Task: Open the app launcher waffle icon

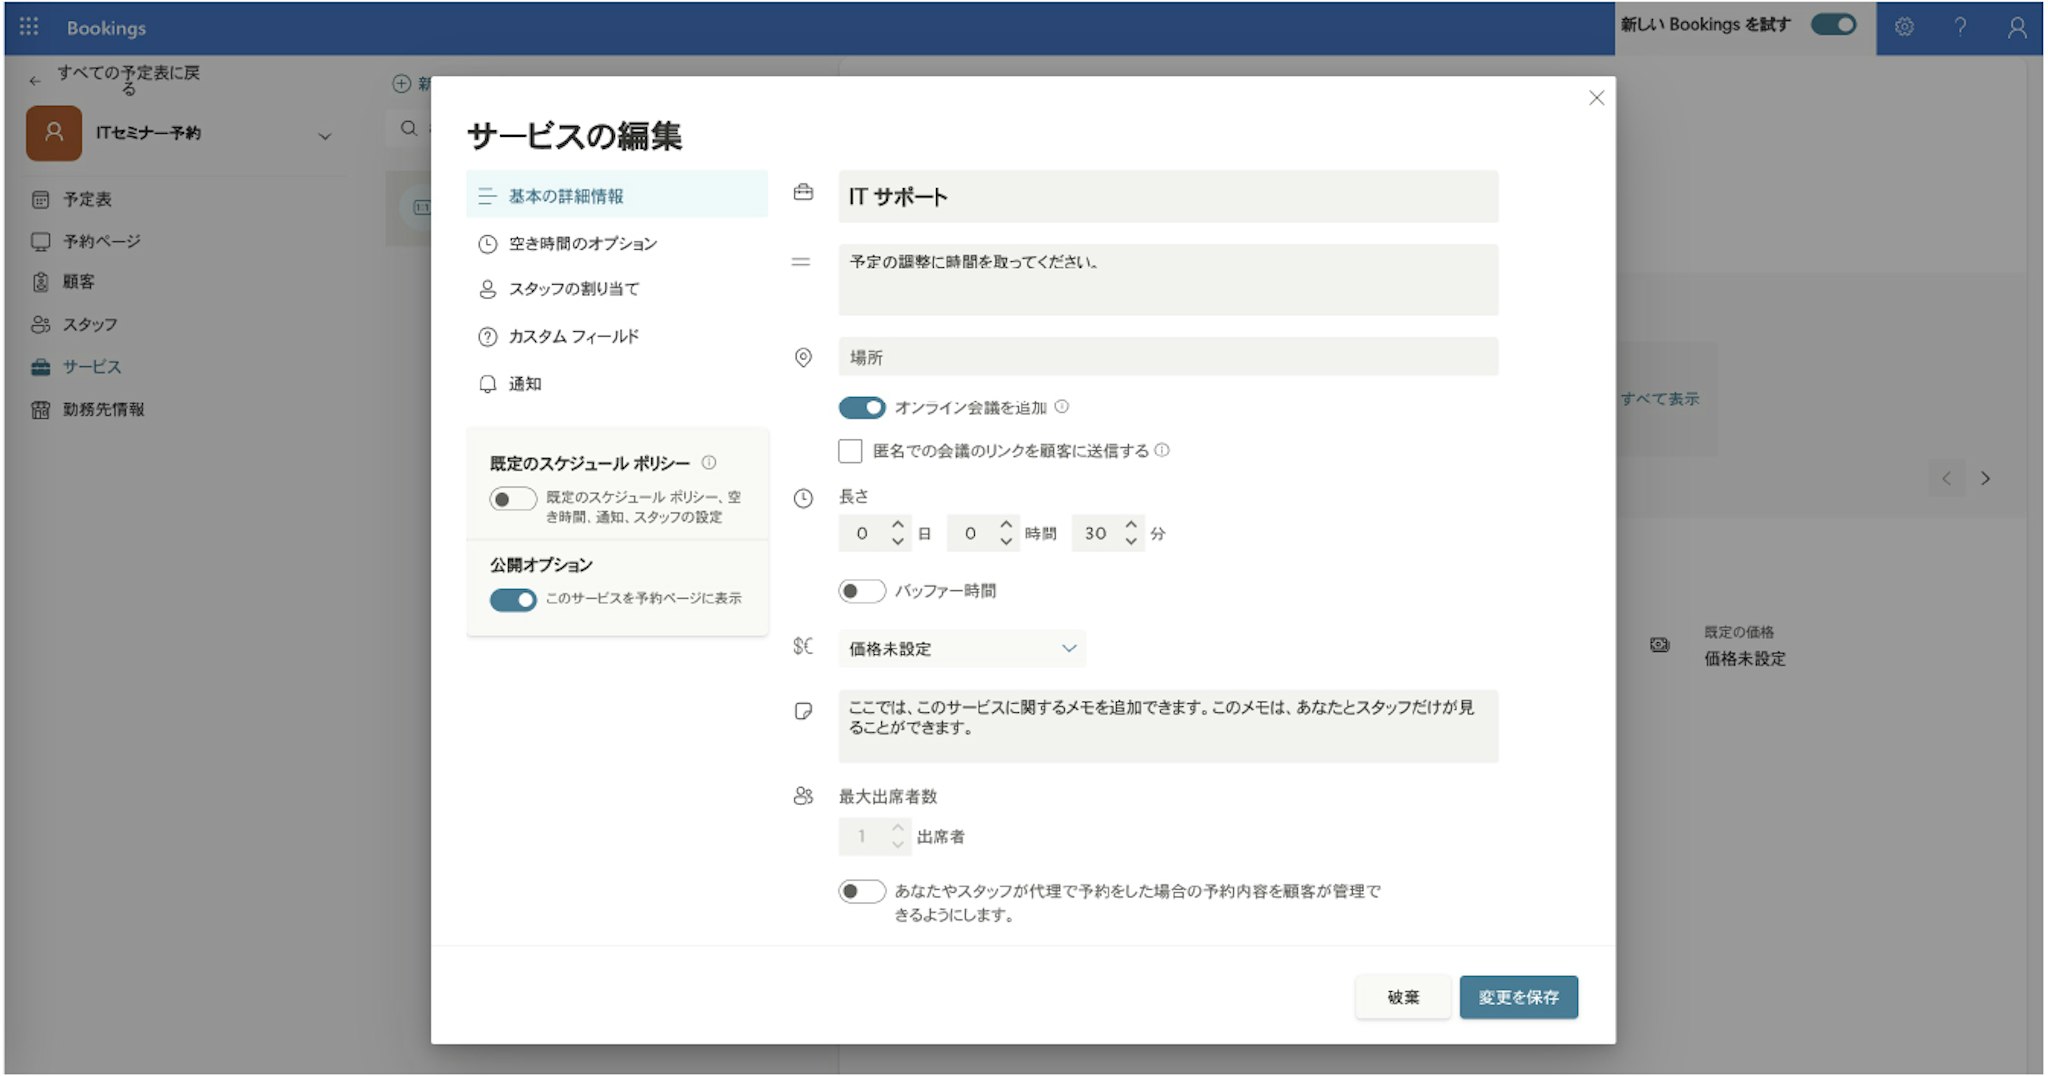Action: pyautogui.click(x=29, y=27)
